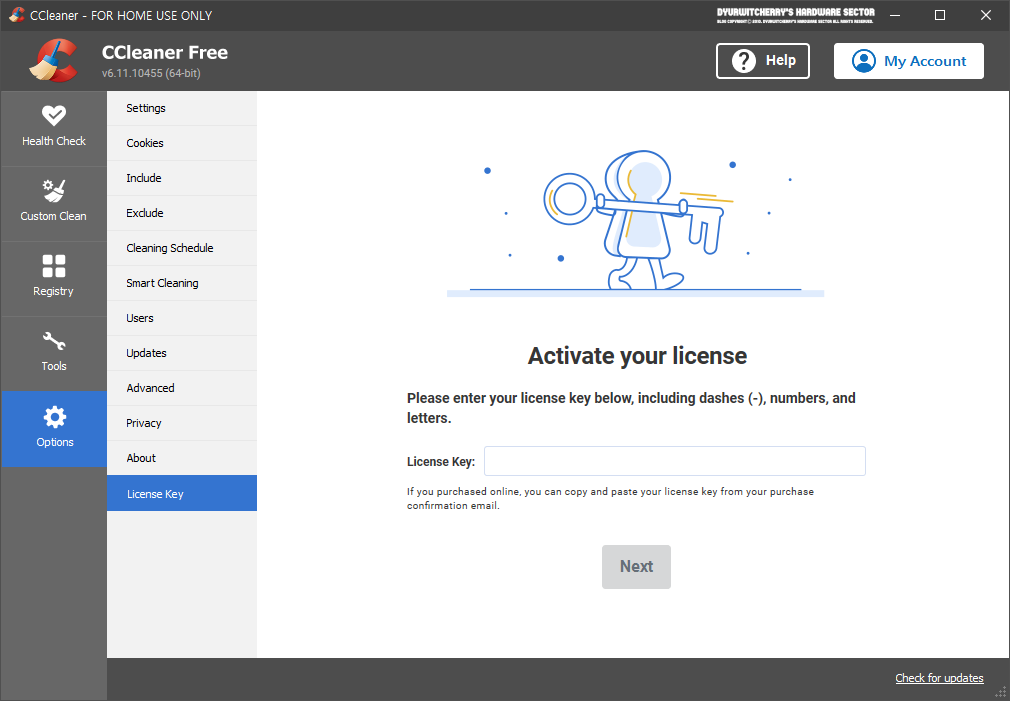Open About options page
This screenshot has width=1010, height=701.
pos(182,458)
